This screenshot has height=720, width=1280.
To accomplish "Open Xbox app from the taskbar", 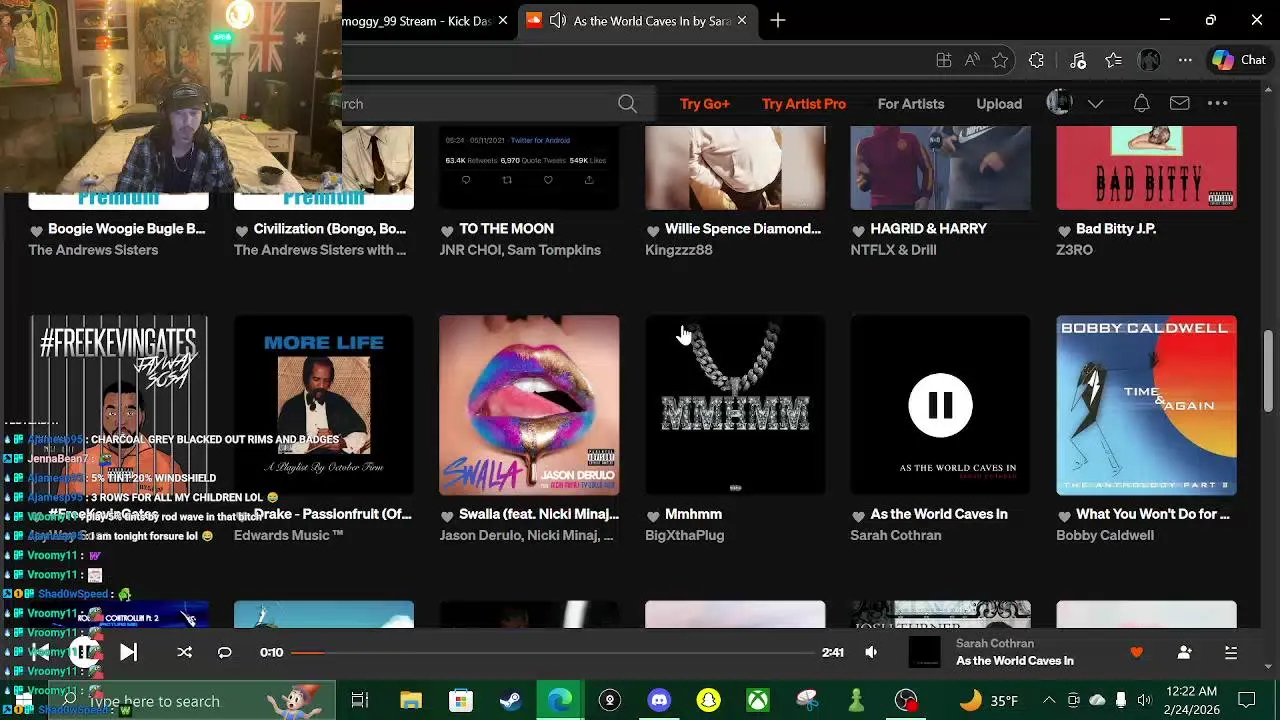I will [758, 701].
